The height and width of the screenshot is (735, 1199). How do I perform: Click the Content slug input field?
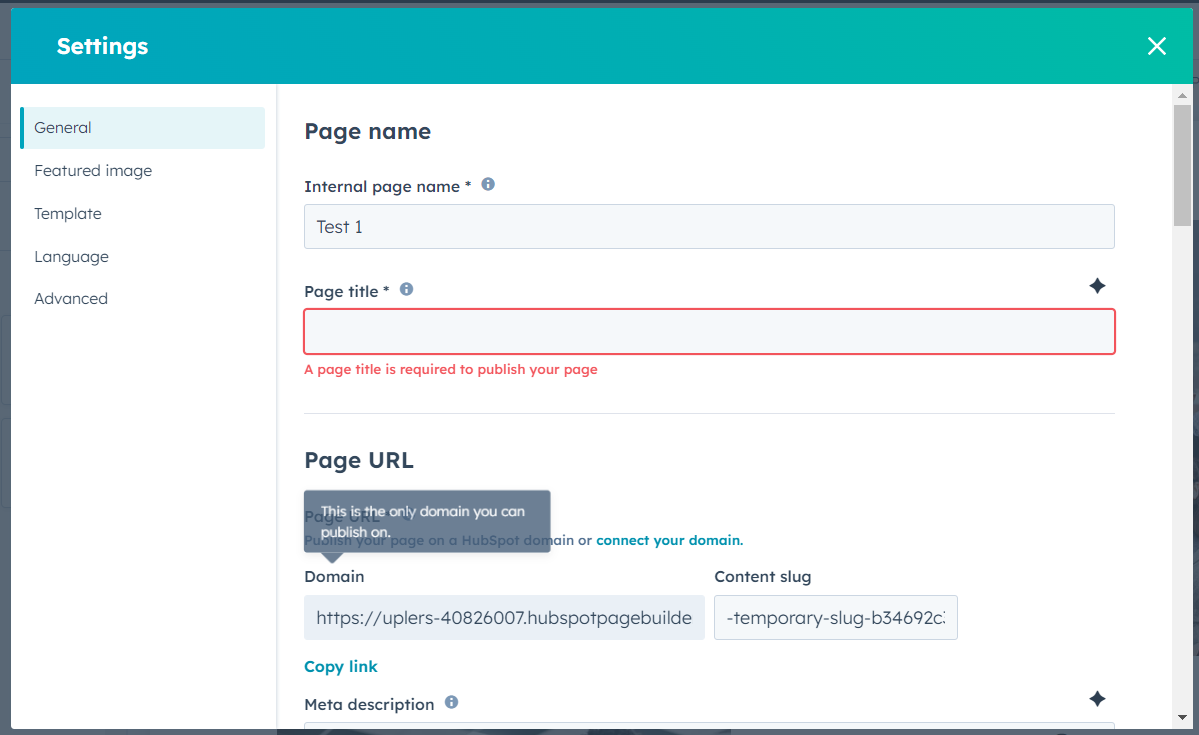click(x=836, y=617)
